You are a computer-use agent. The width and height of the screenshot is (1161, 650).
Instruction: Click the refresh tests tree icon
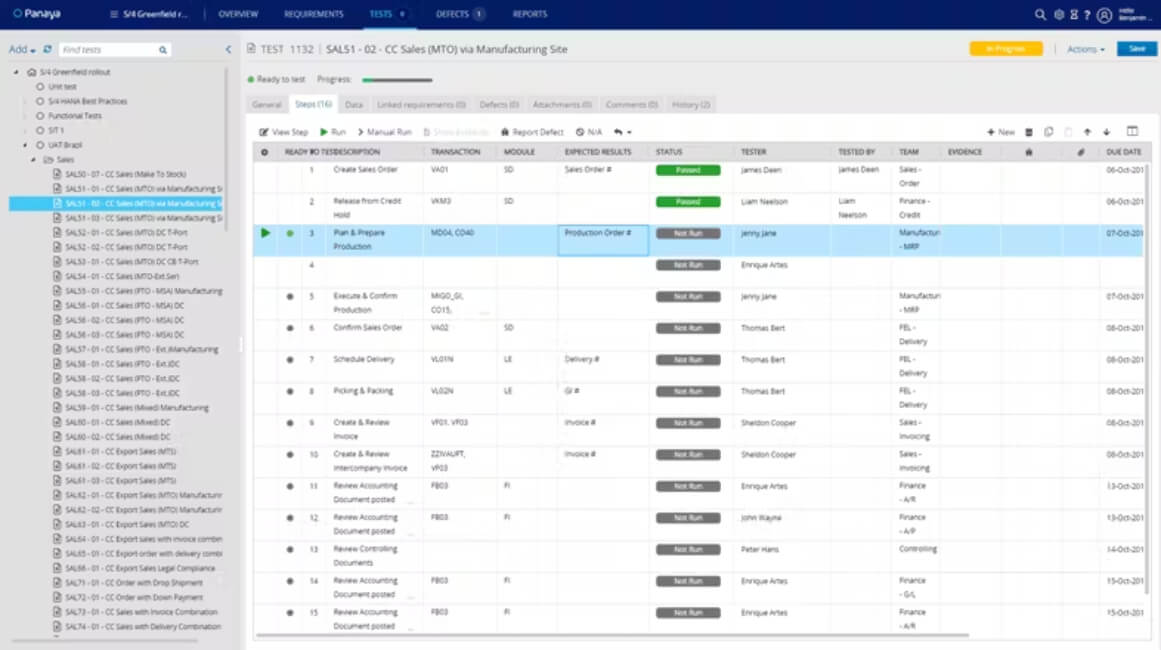(x=47, y=49)
